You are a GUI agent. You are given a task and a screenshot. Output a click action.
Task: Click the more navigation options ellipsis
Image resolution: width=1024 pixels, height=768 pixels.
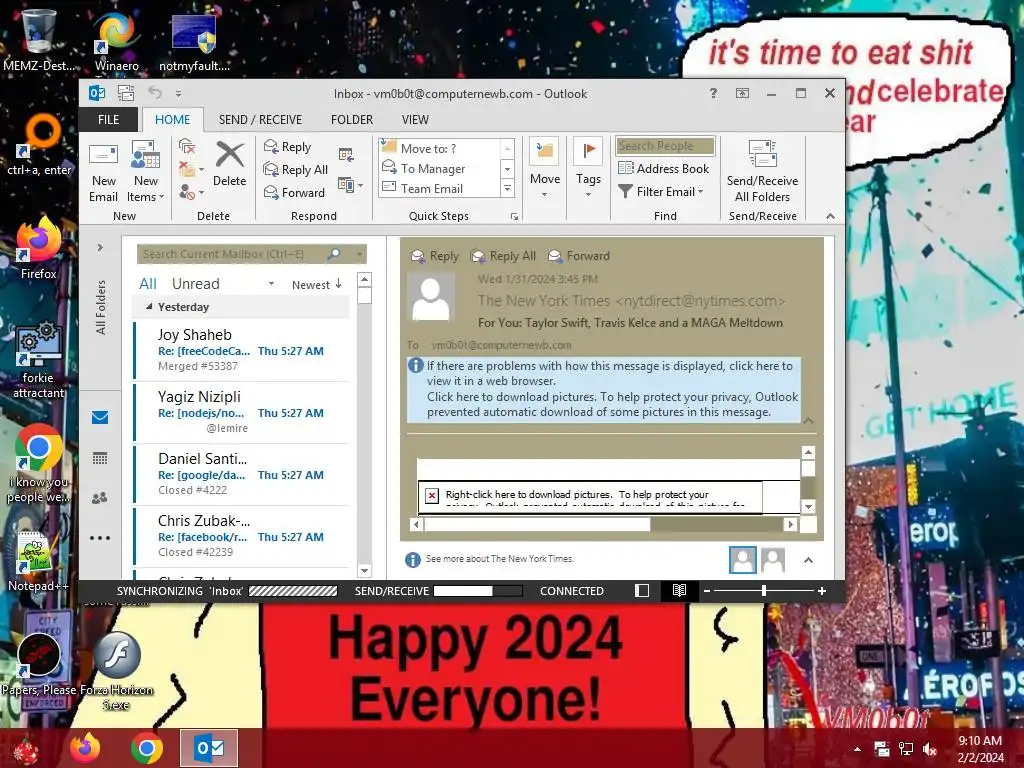pos(100,538)
